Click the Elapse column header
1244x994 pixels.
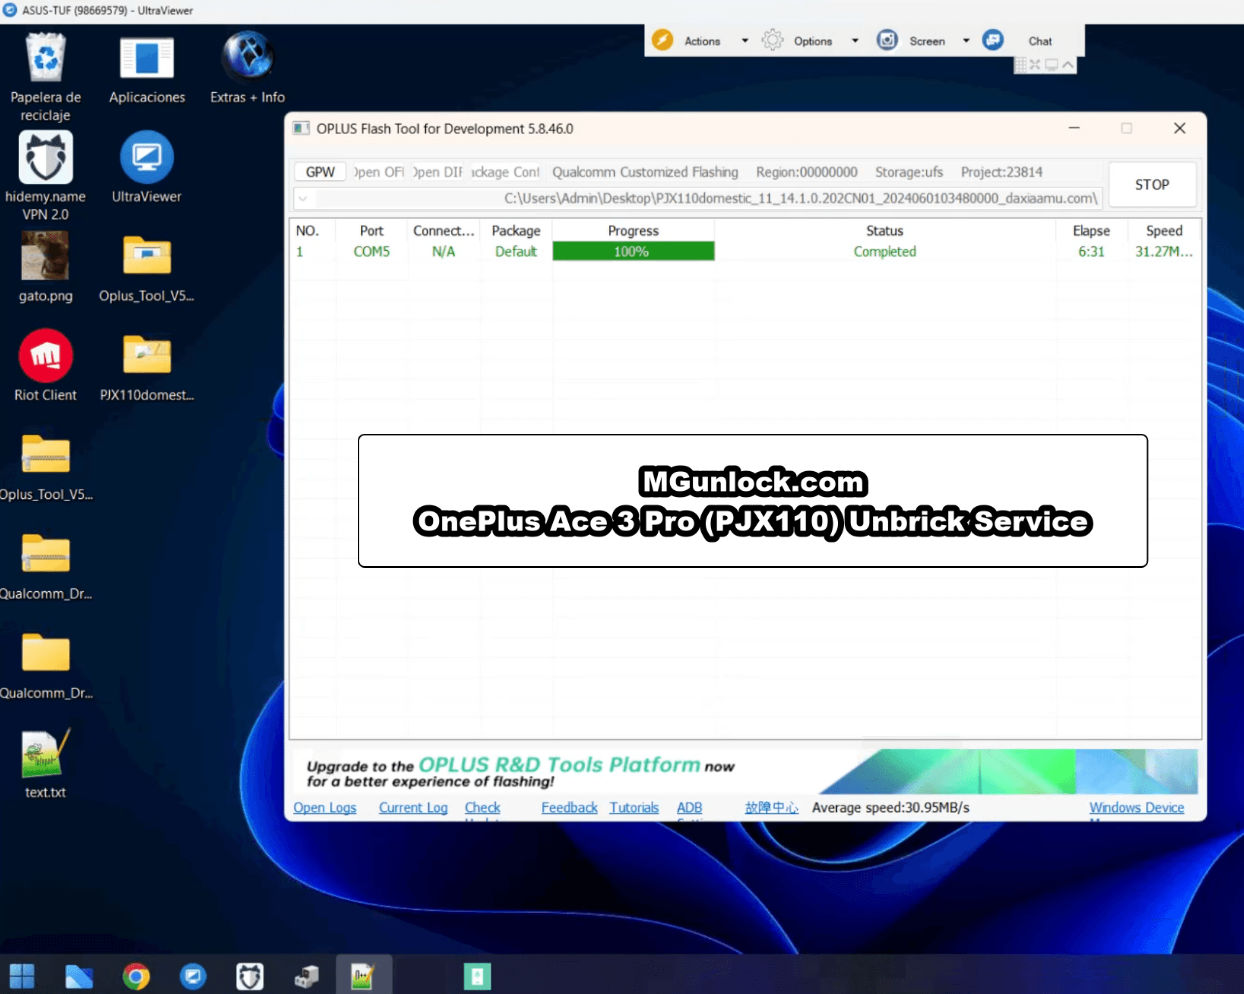coord(1091,230)
